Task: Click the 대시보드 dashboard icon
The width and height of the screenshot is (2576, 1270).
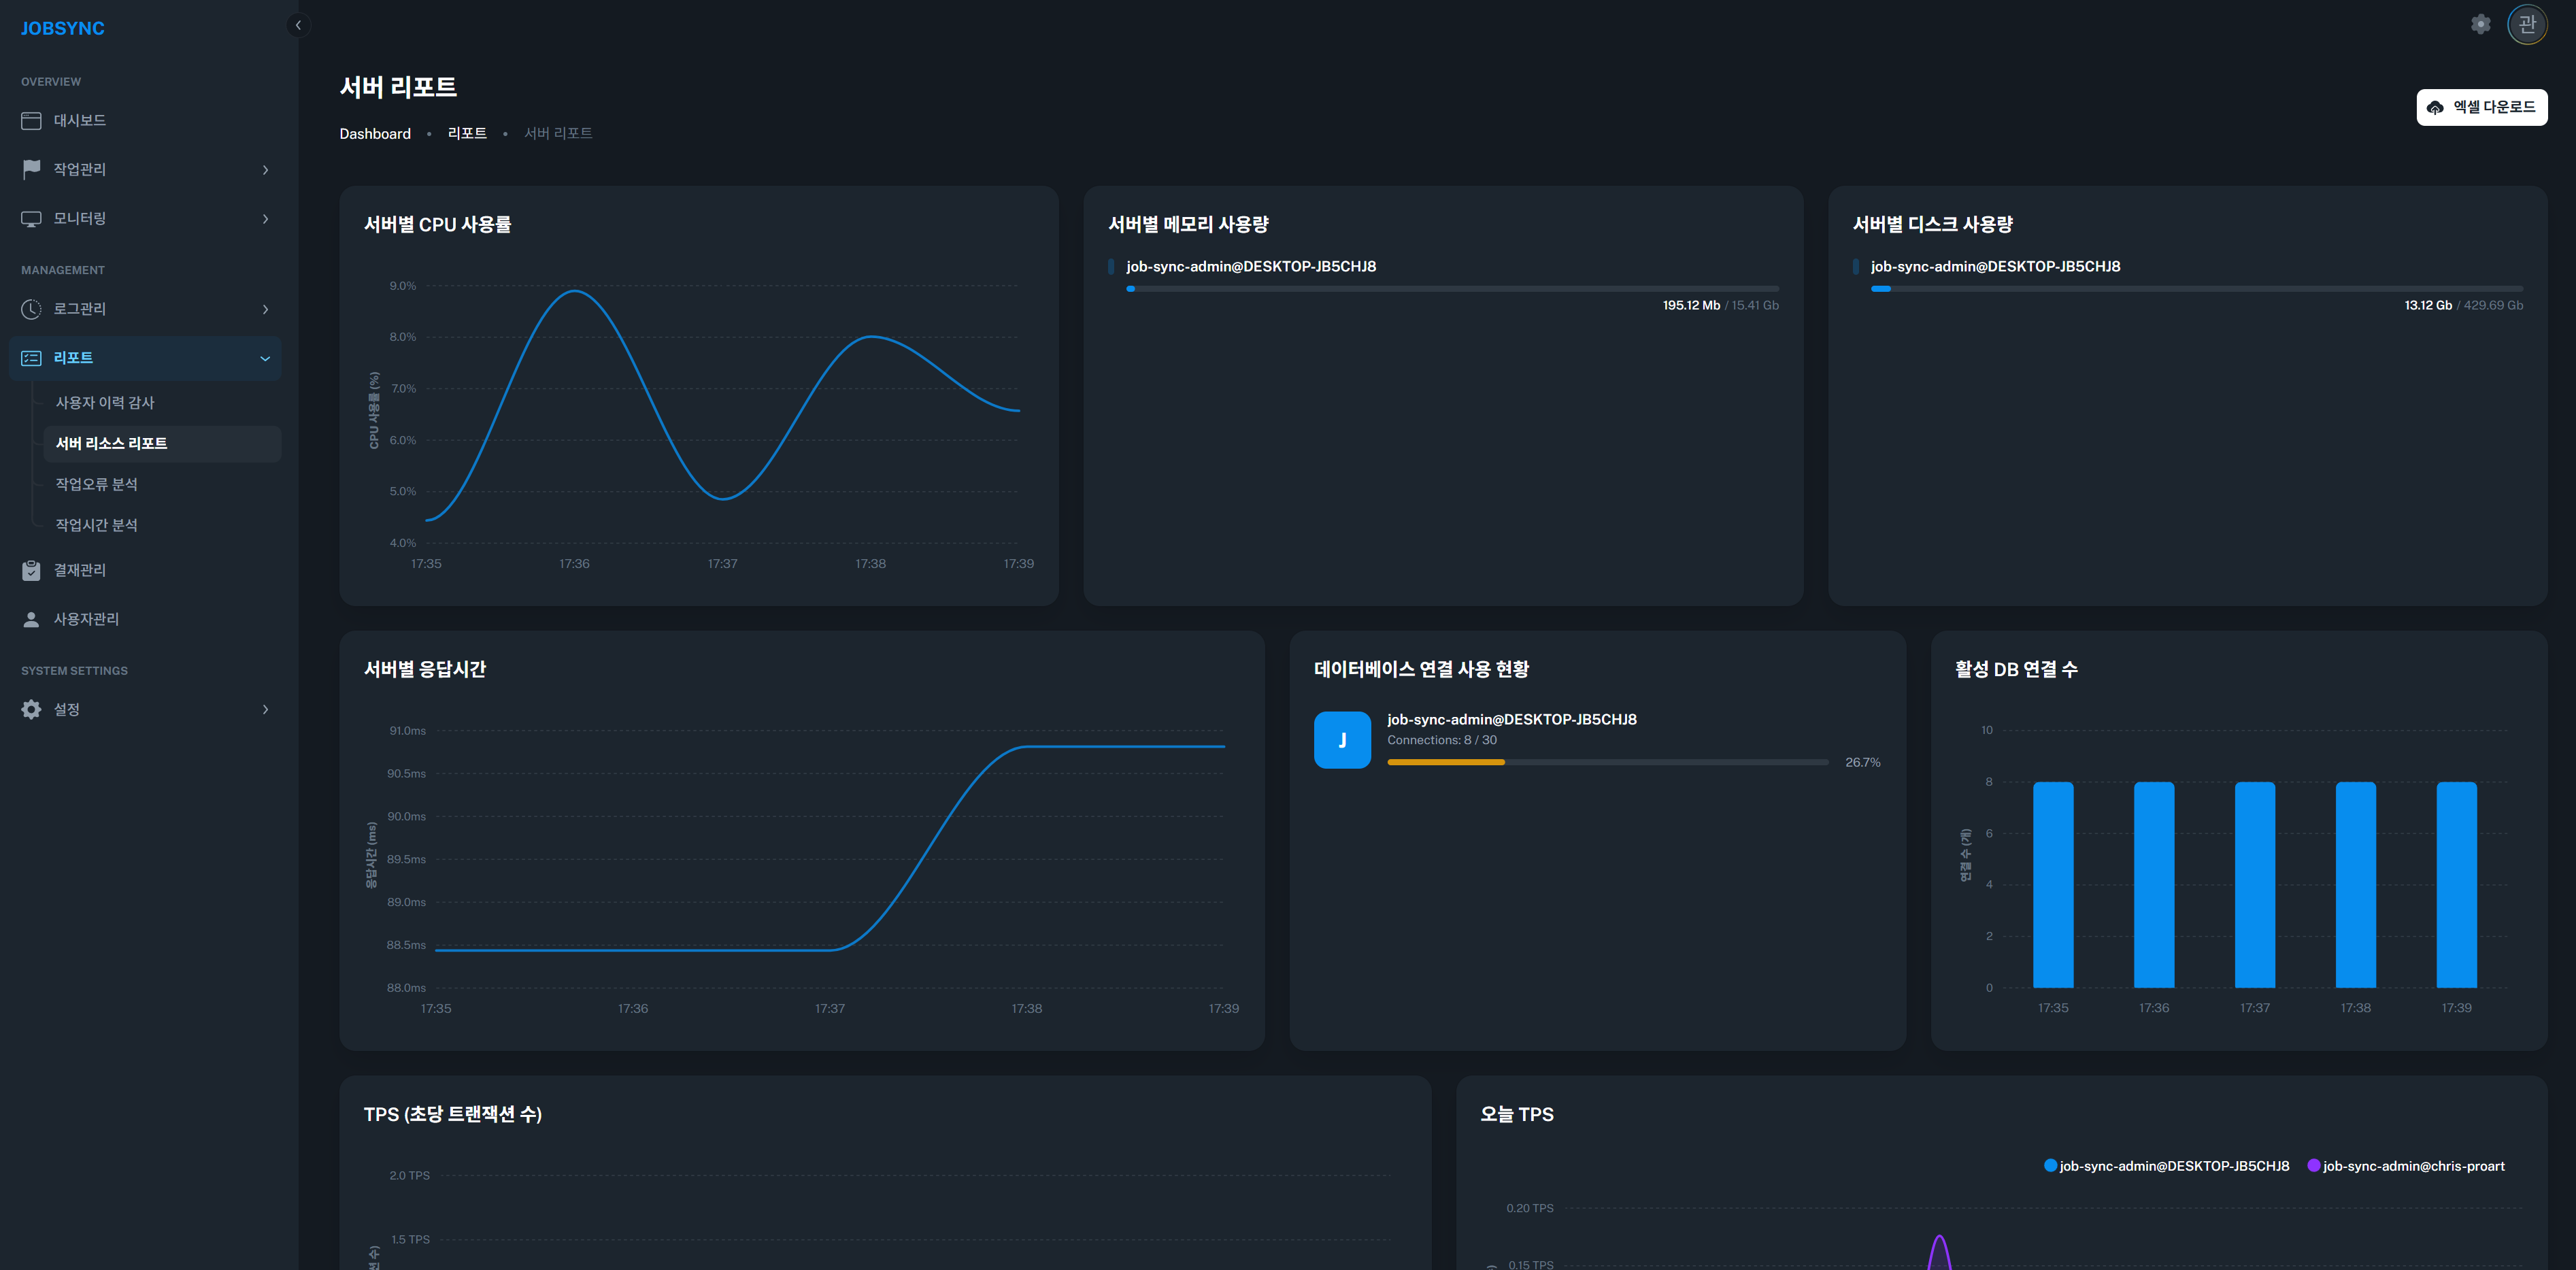Action: pos(31,120)
